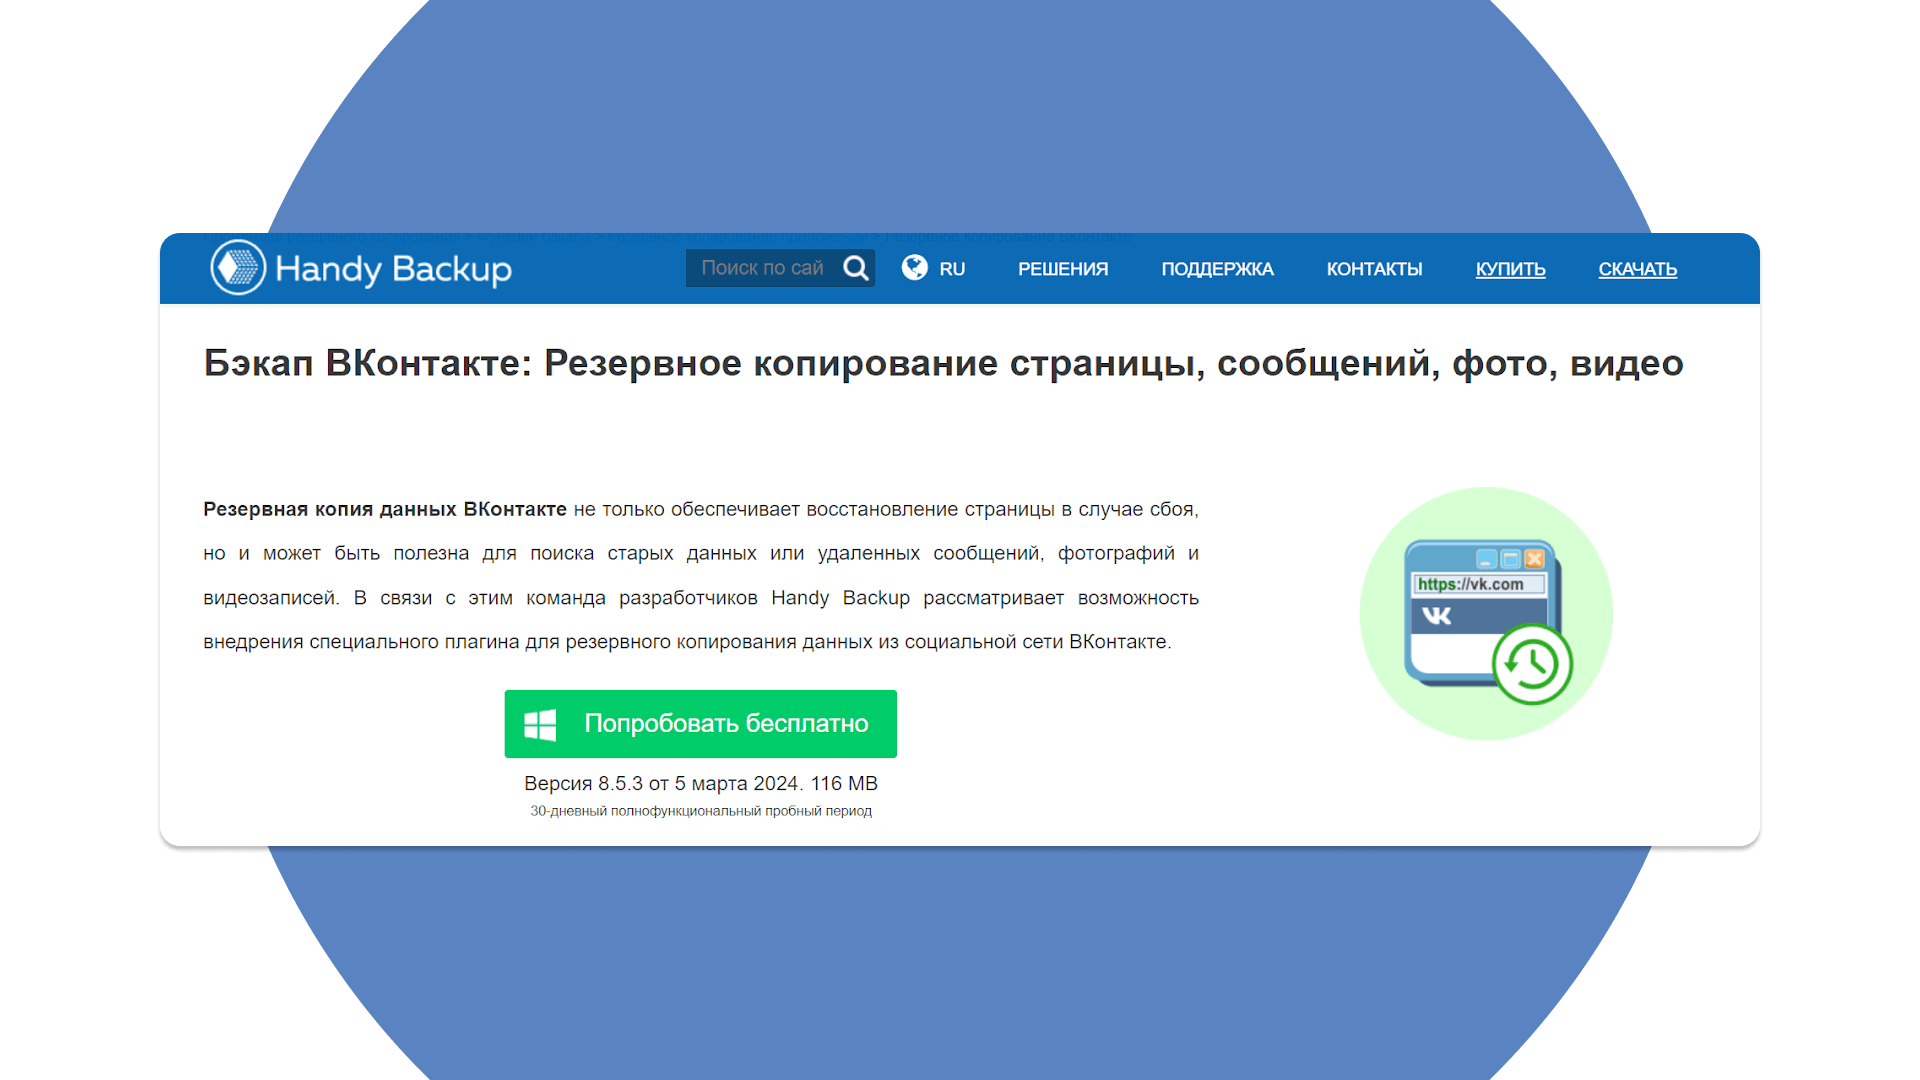Click the Версия 8.5.3 version text
1920x1080 pixels.
coord(700,783)
